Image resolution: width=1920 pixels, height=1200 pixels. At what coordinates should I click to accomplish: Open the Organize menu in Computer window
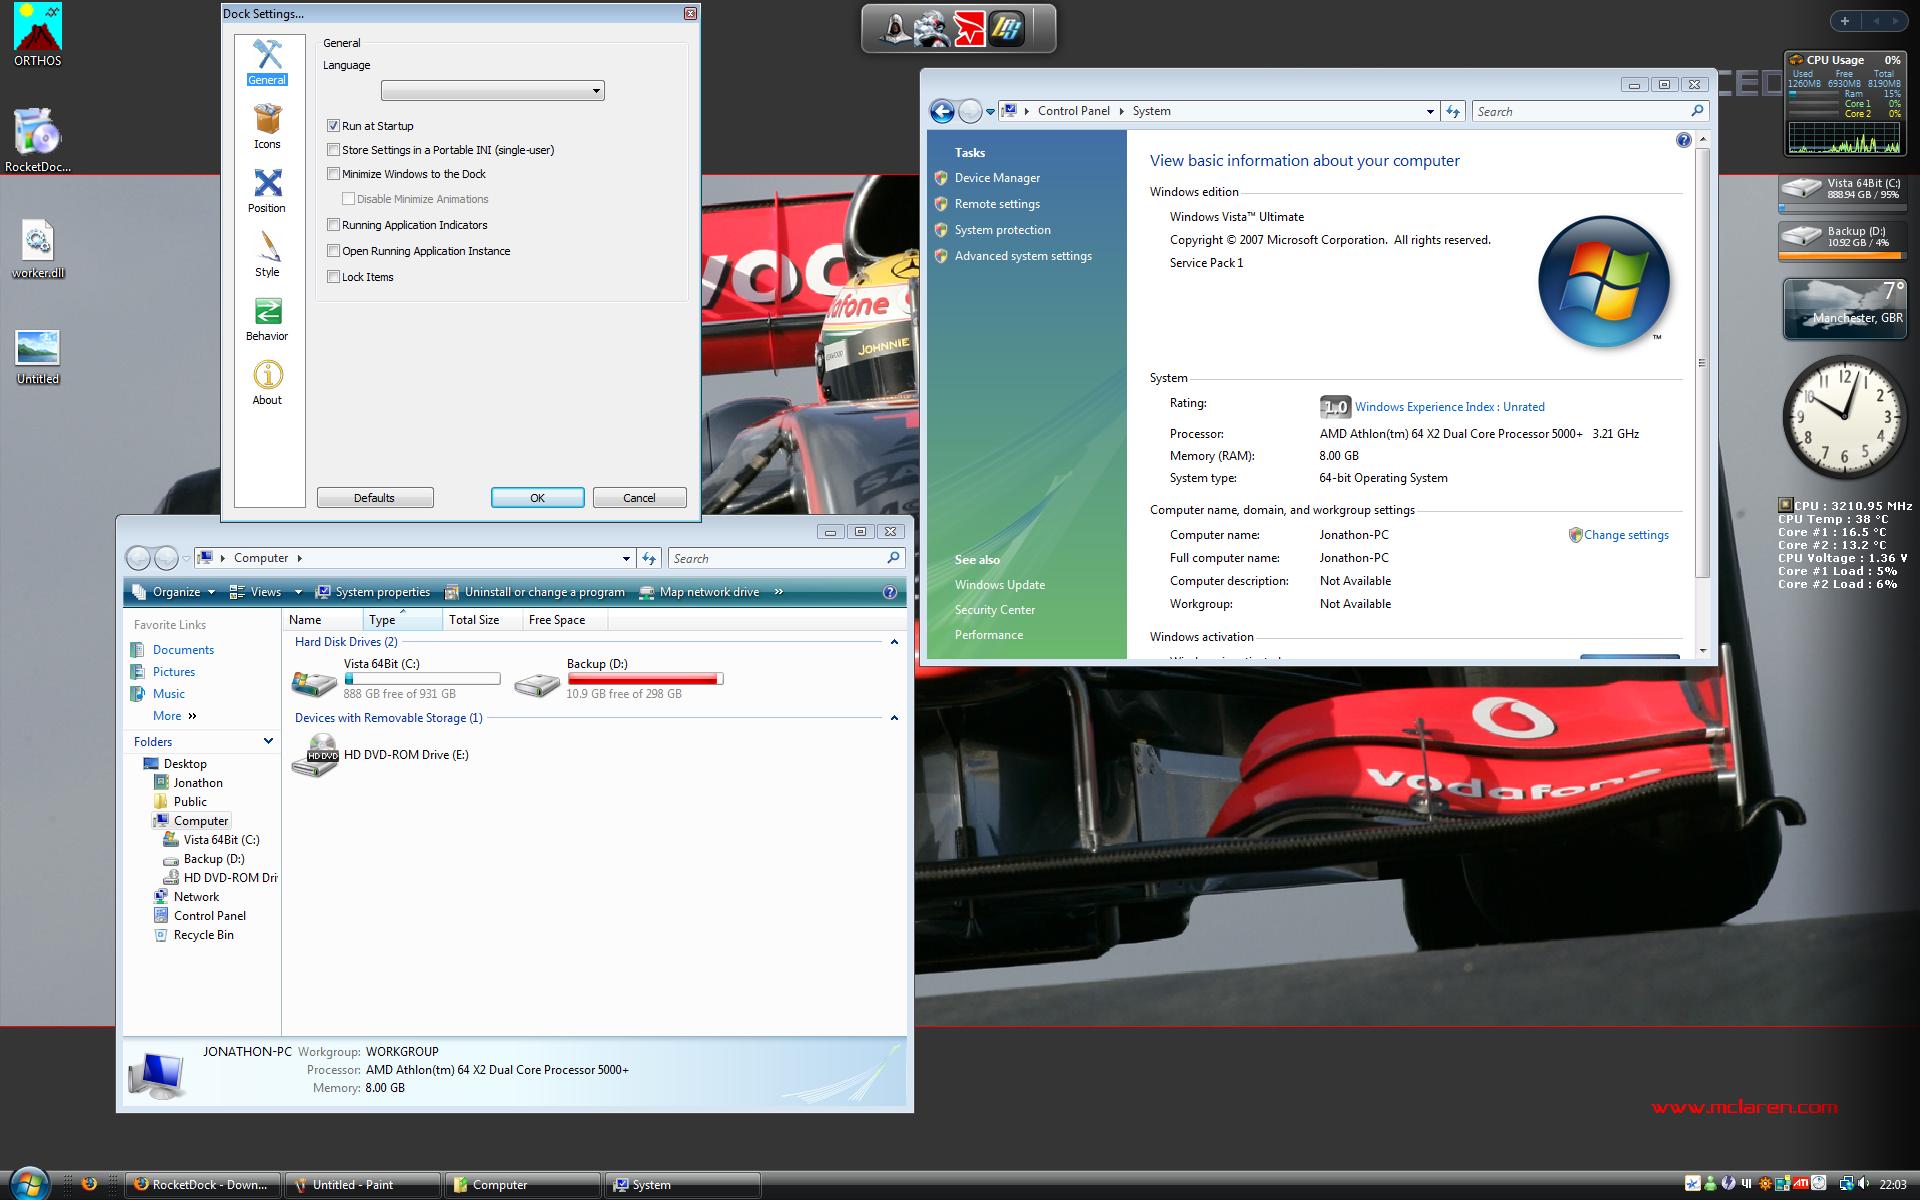pyautogui.click(x=175, y=592)
